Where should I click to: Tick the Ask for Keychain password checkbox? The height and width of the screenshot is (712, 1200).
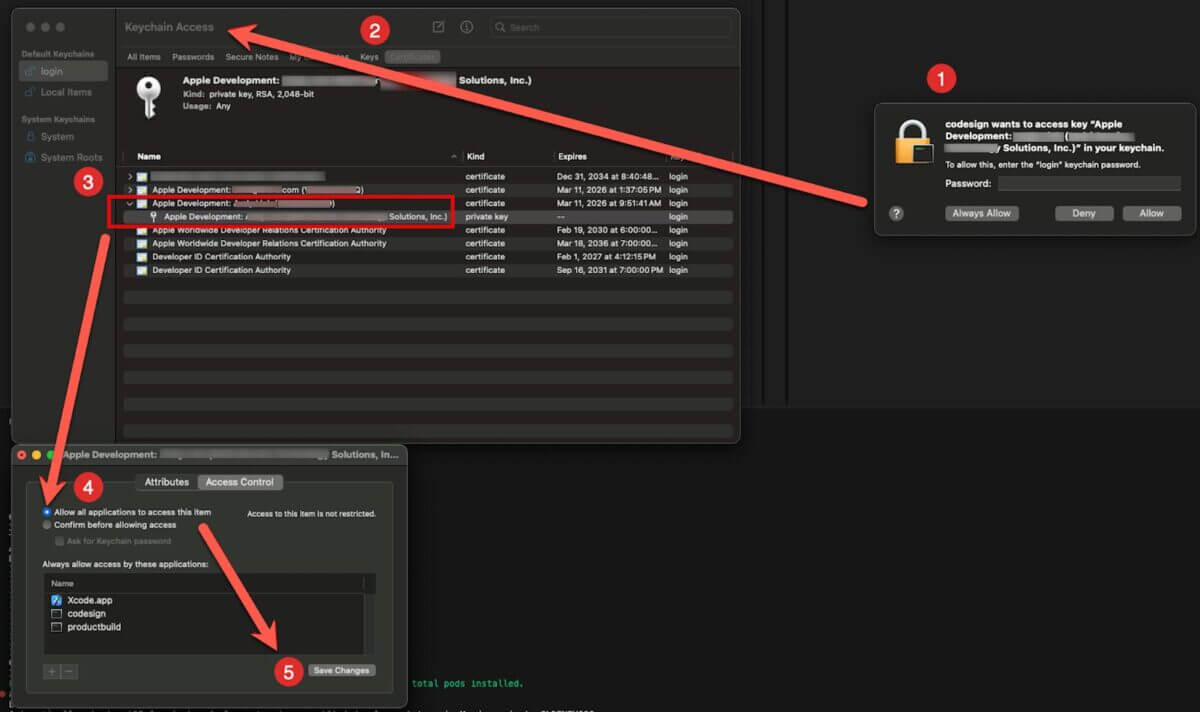(60, 541)
